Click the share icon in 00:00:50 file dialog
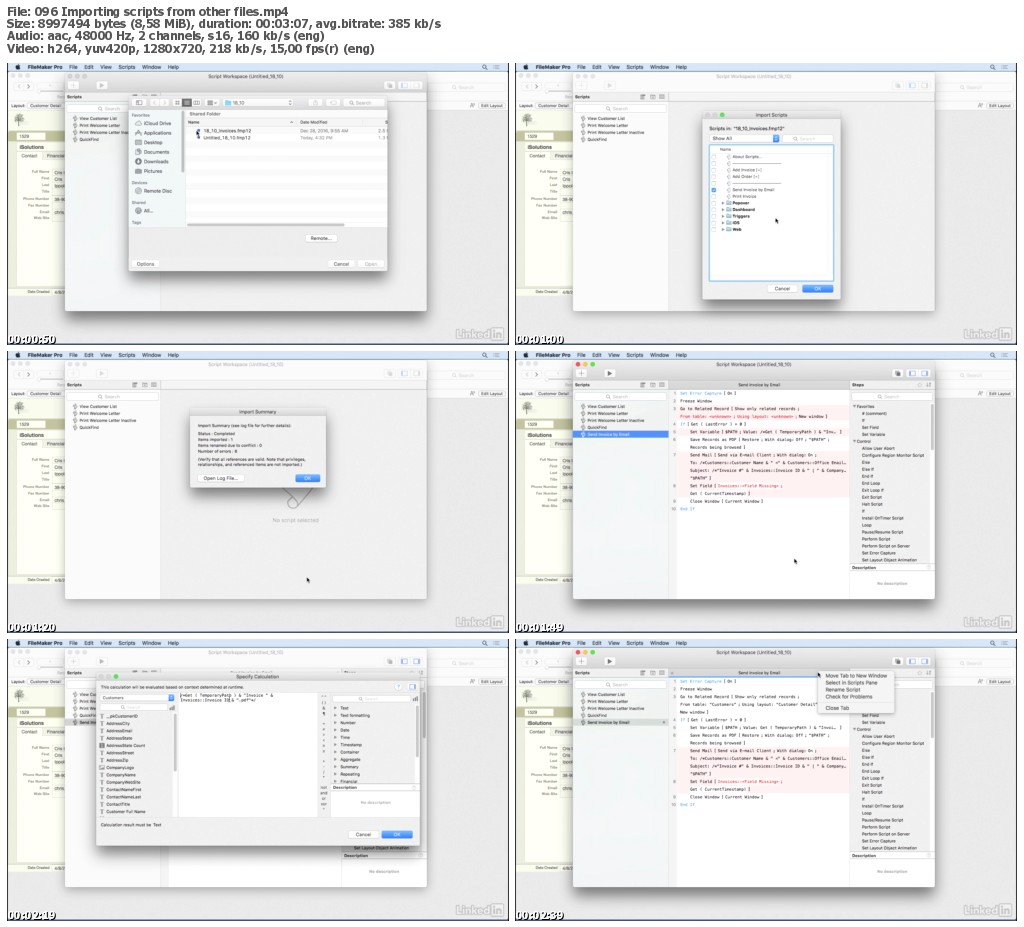The height and width of the screenshot is (927, 1024). tap(315, 103)
